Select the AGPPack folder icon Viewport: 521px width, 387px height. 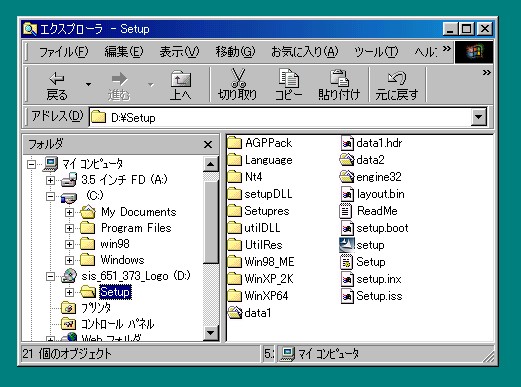[x=234, y=143]
